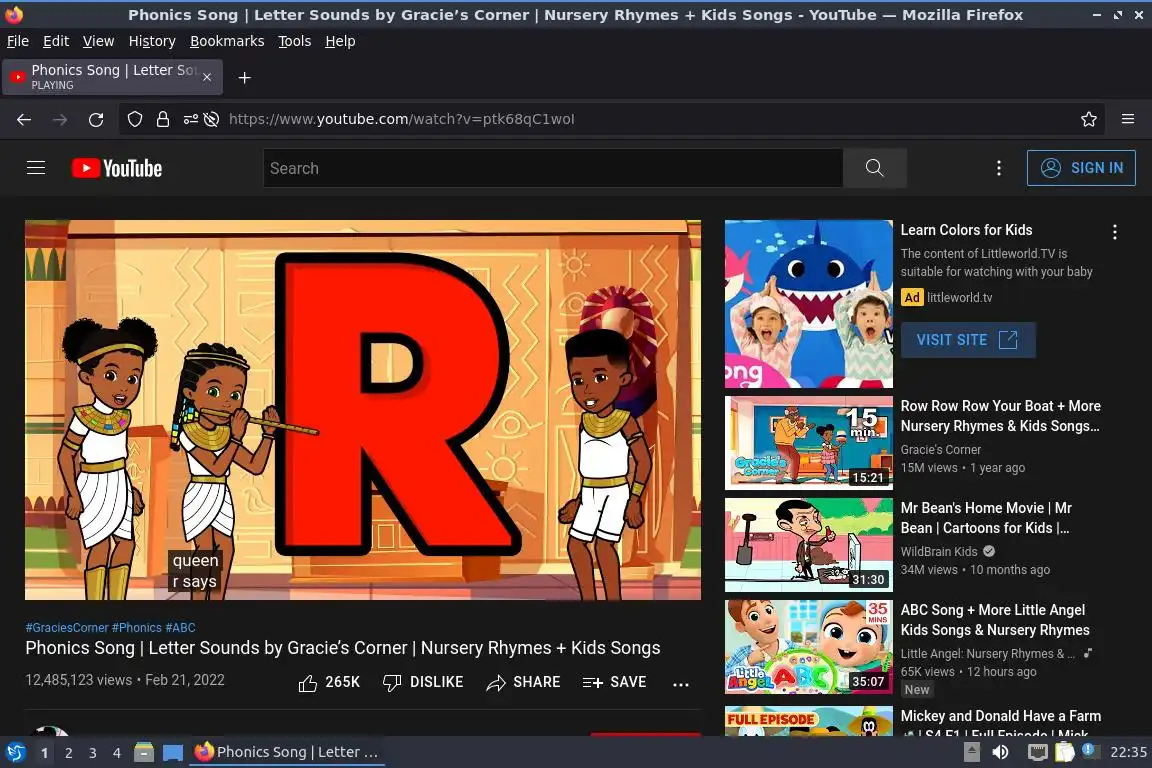Open the Help menu
This screenshot has width=1152, height=768.
coord(340,41)
